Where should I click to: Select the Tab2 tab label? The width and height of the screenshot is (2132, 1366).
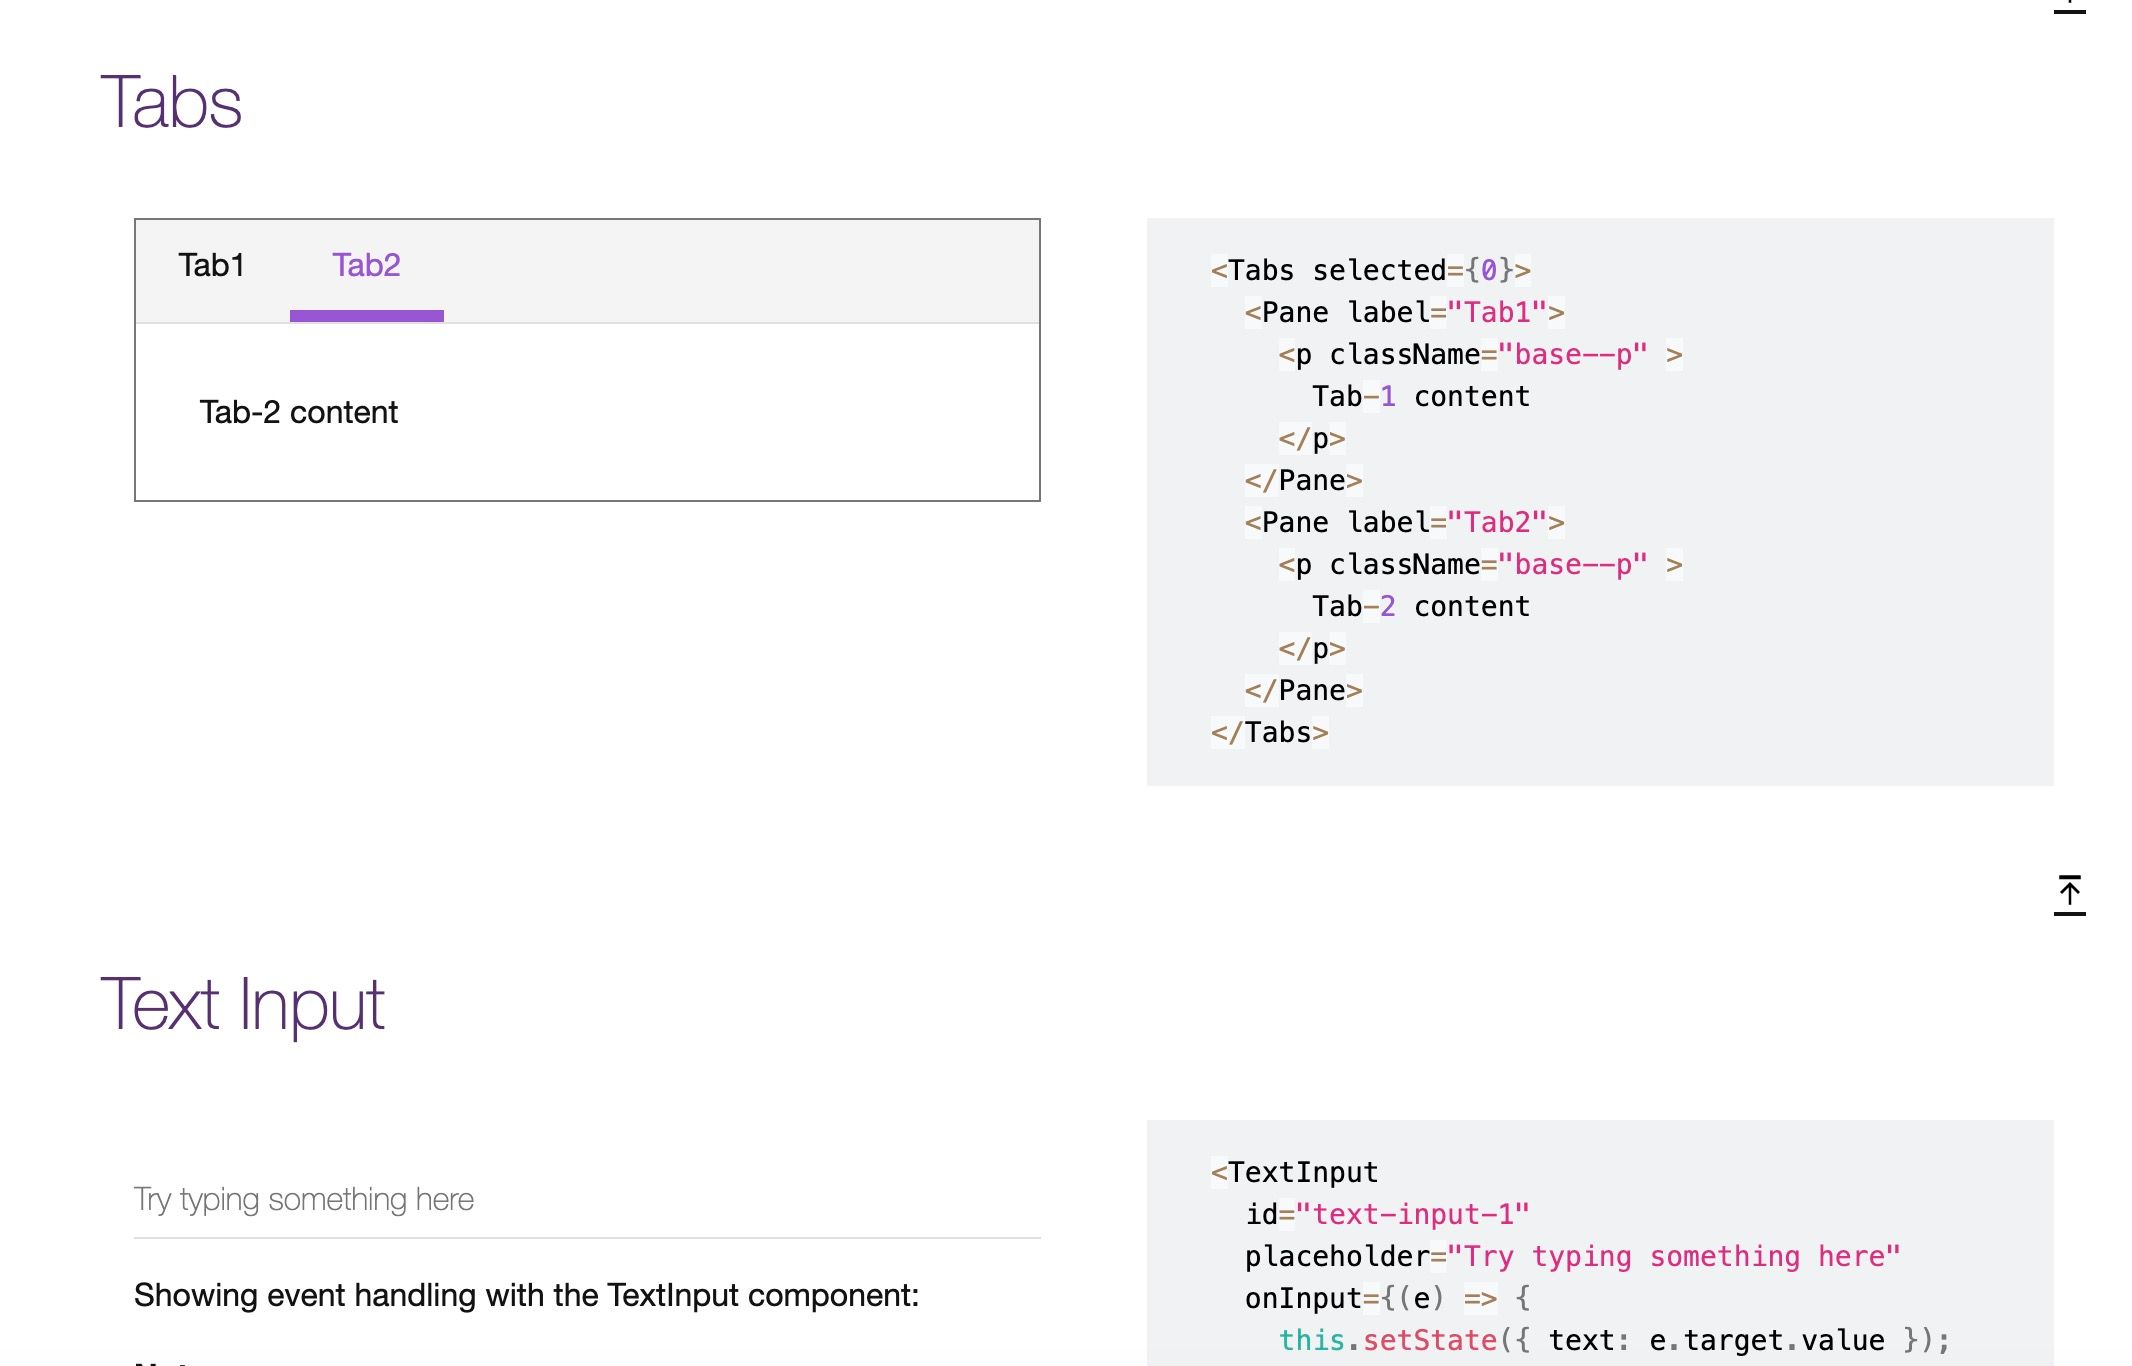[366, 266]
